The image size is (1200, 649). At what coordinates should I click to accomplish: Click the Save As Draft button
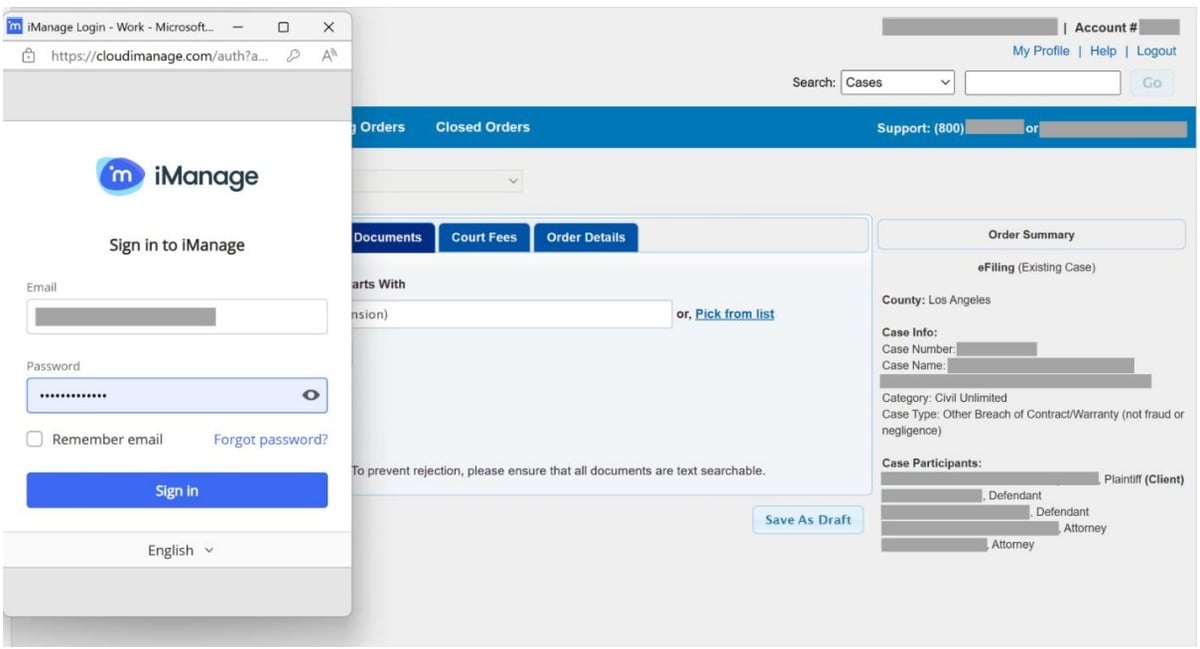(807, 519)
